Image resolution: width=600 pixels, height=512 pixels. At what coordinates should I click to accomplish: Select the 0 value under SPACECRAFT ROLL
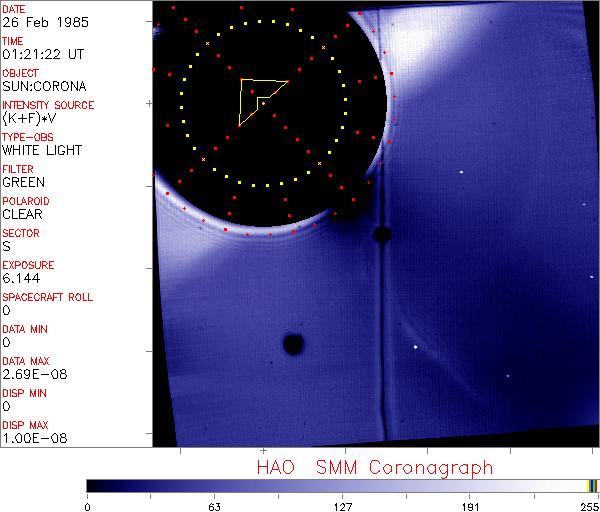pyautogui.click(x=6, y=310)
